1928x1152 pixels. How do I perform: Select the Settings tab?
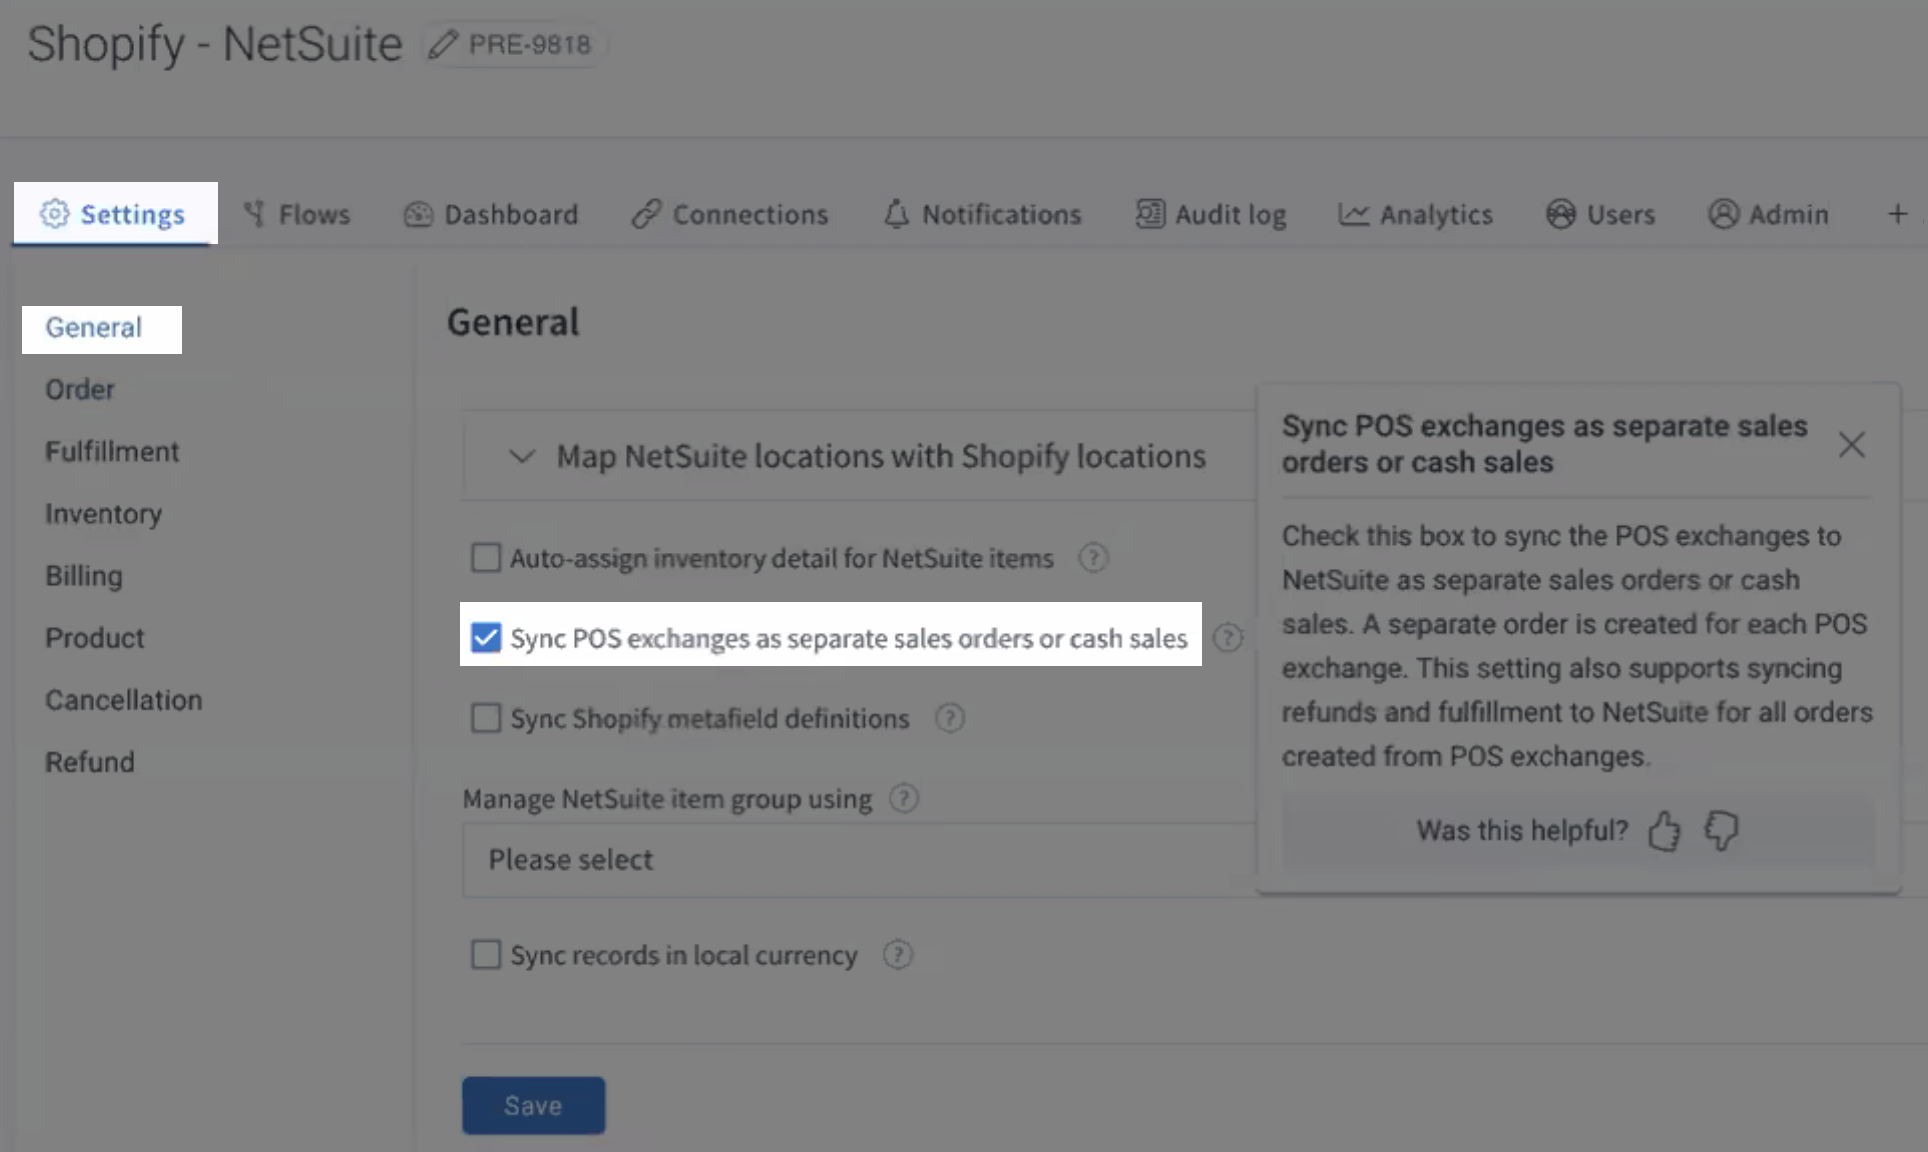coord(115,214)
